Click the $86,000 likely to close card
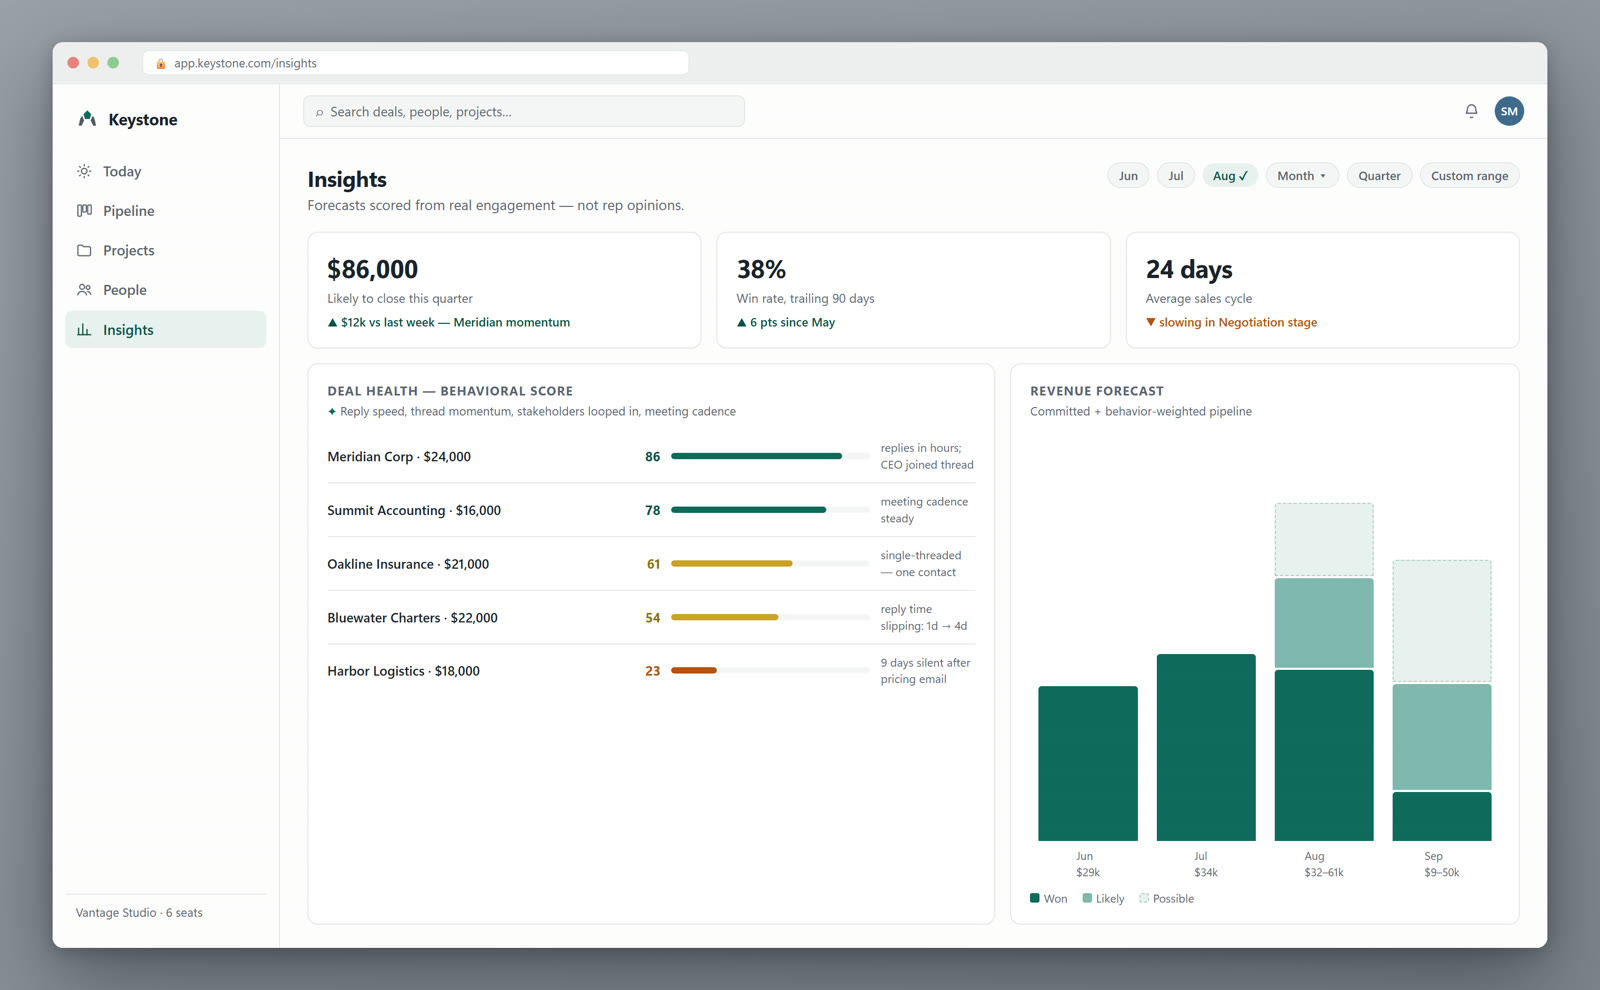The image size is (1600, 990). tap(504, 290)
